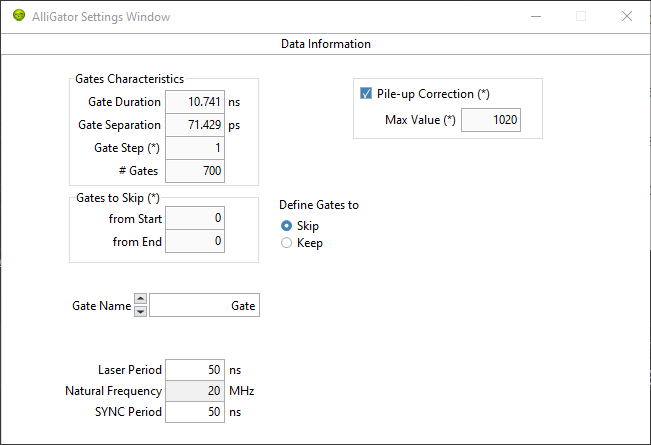Click Gate Name increment arrow
Viewport: 651px width, 445px height.
[x=141, y=298]
